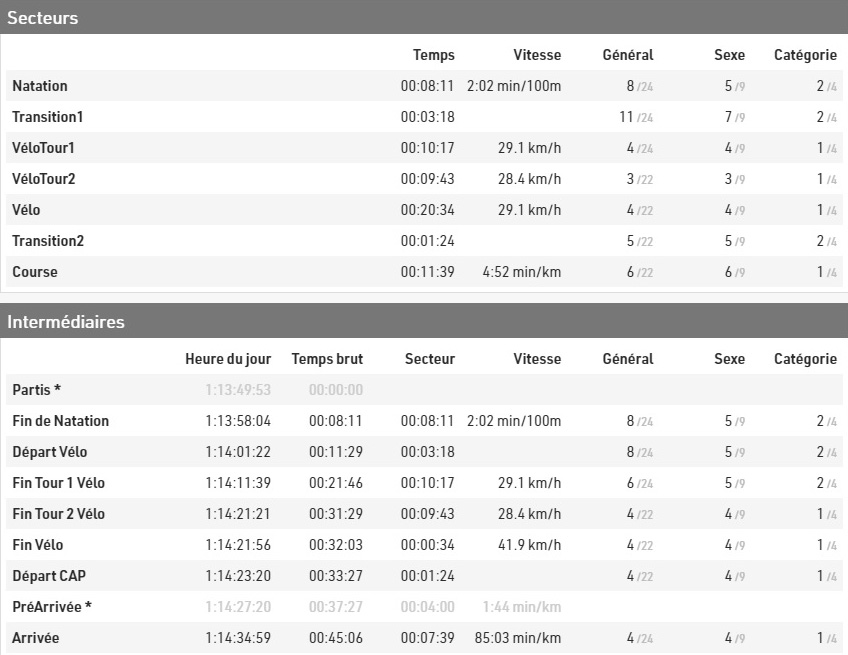
Task: Click the Arrivée row time 00:45:06
Action: click(x=335, y=638)
